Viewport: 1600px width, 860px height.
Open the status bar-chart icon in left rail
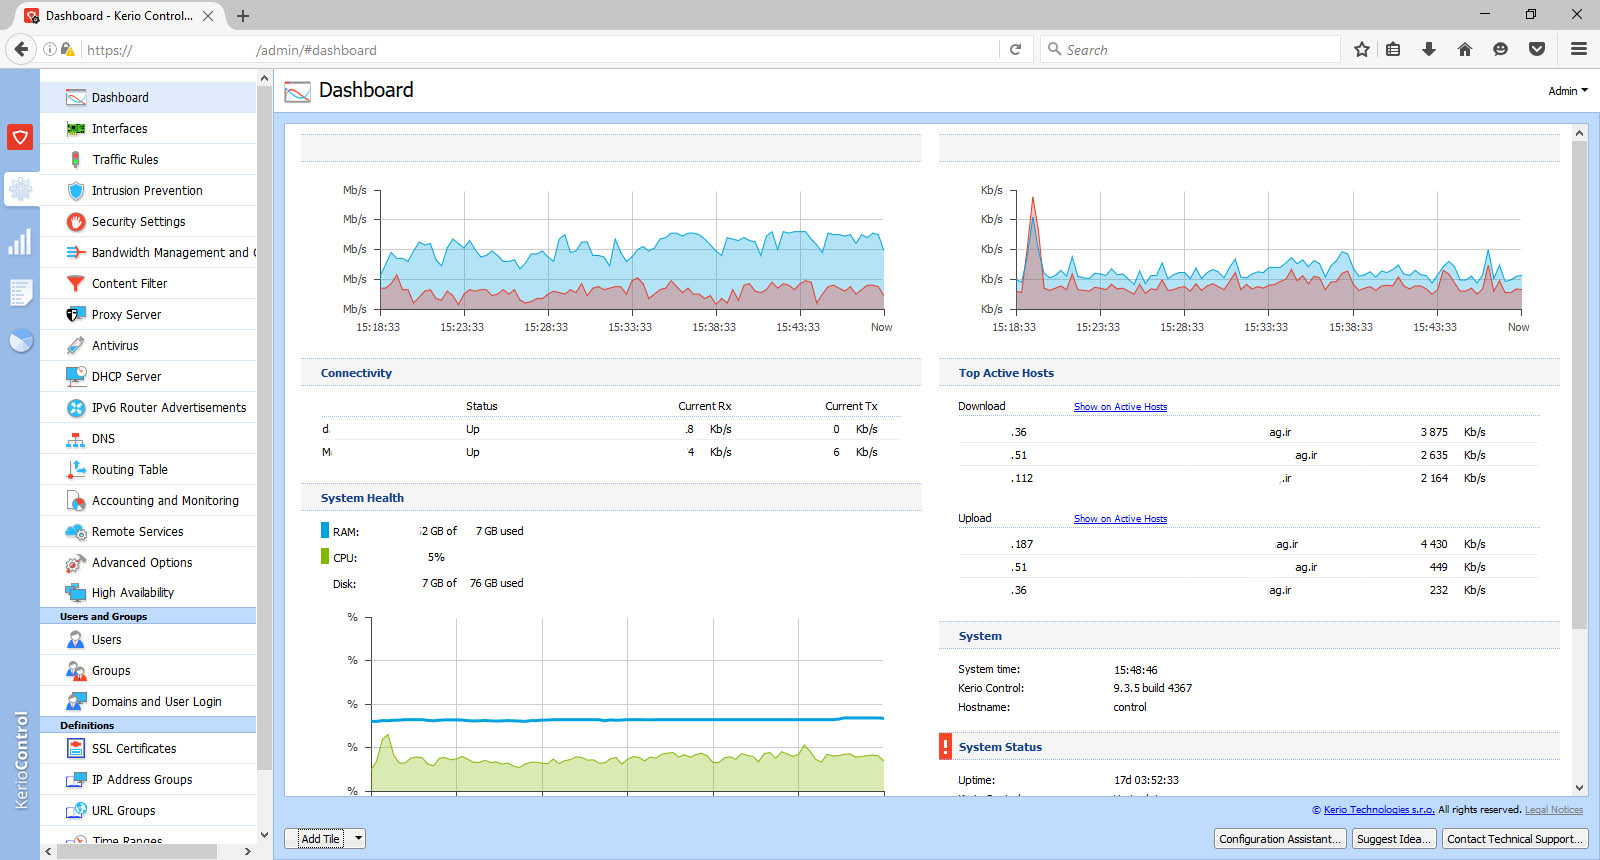20,242
